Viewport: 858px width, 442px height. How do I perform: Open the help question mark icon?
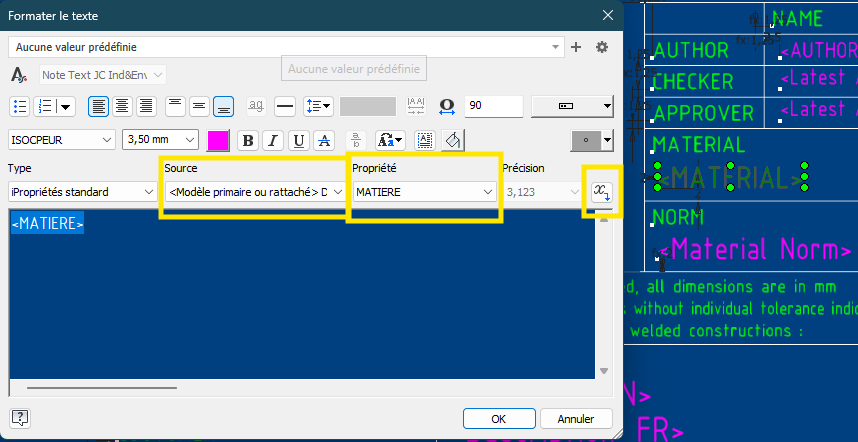tap(20, 418)
